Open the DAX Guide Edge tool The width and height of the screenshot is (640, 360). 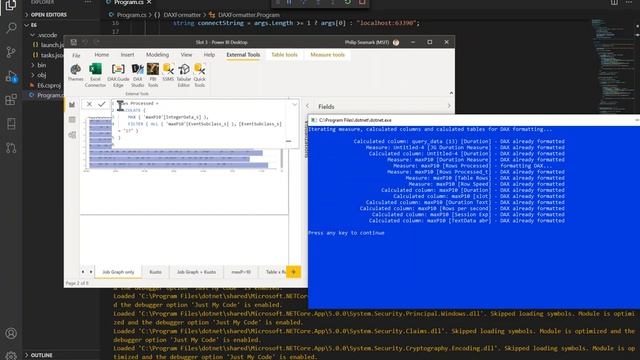pyautogui.click(x=118, y=75)
